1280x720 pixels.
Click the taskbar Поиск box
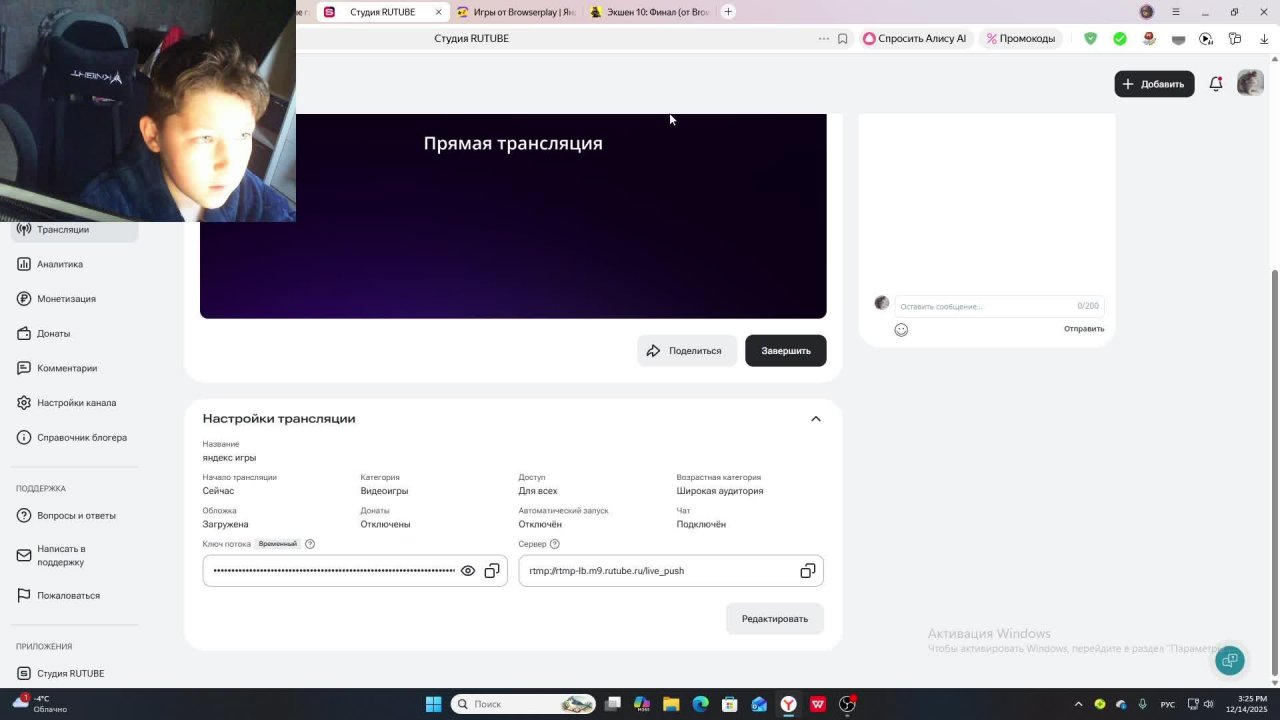[523, 704]
